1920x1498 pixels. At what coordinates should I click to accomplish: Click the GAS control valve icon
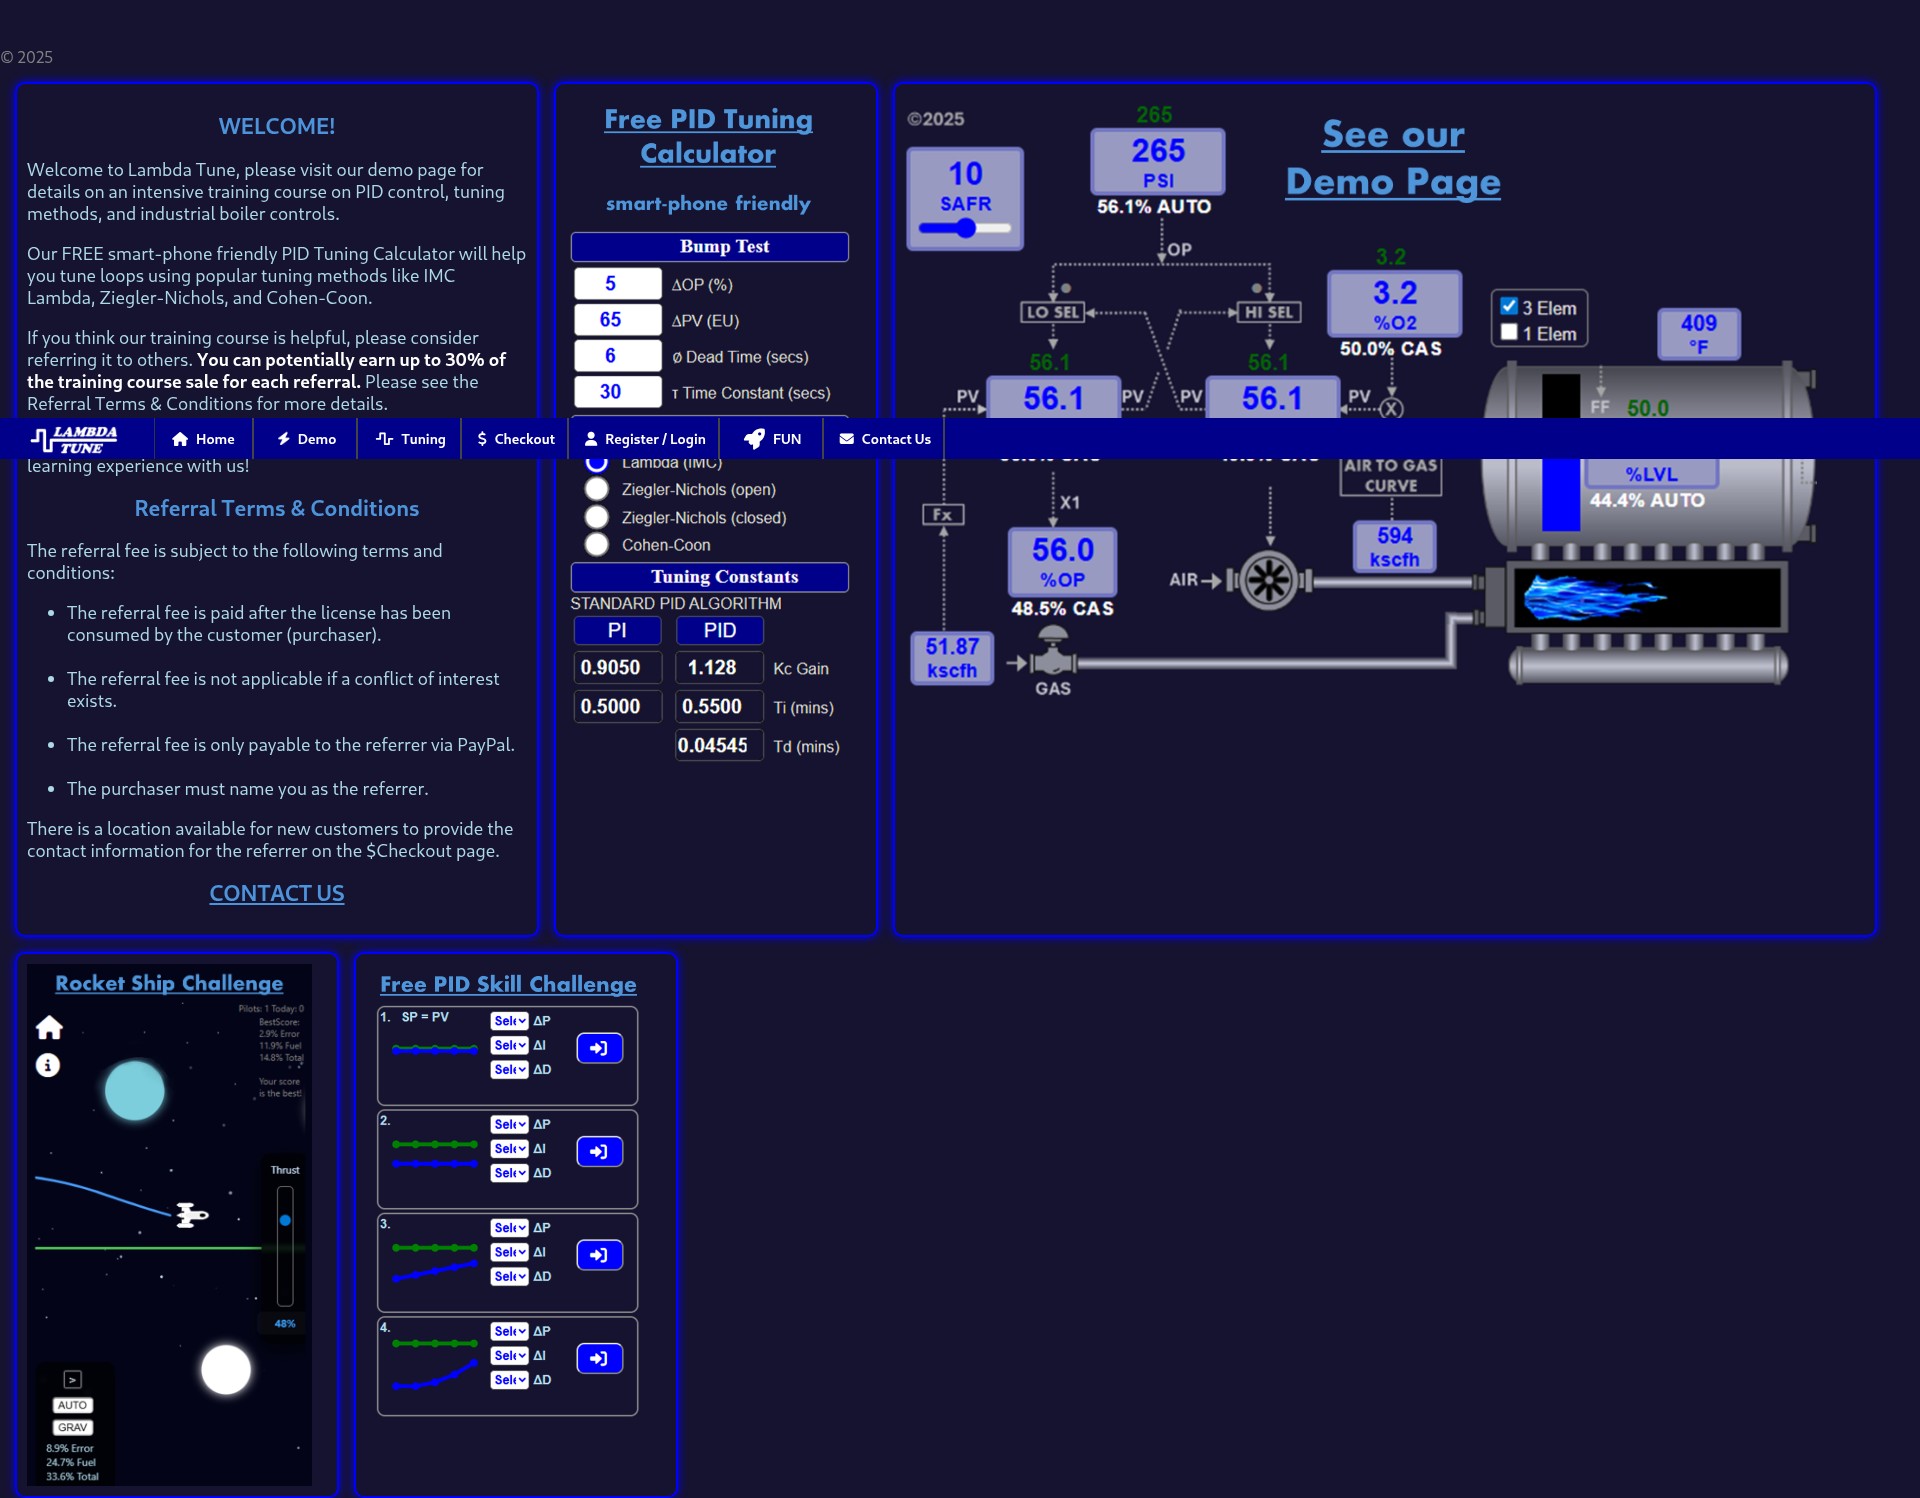(1053, 653)
